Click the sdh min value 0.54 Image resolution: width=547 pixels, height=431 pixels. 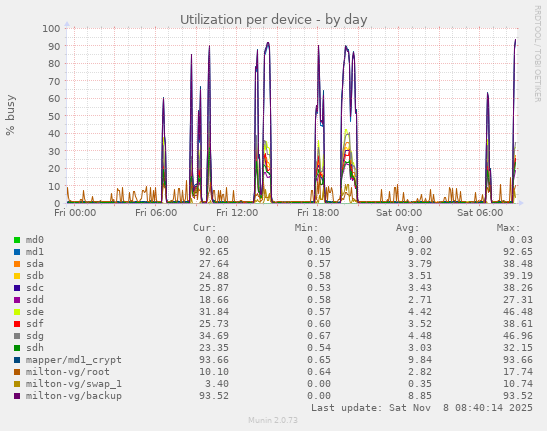(x=319, y=348)
